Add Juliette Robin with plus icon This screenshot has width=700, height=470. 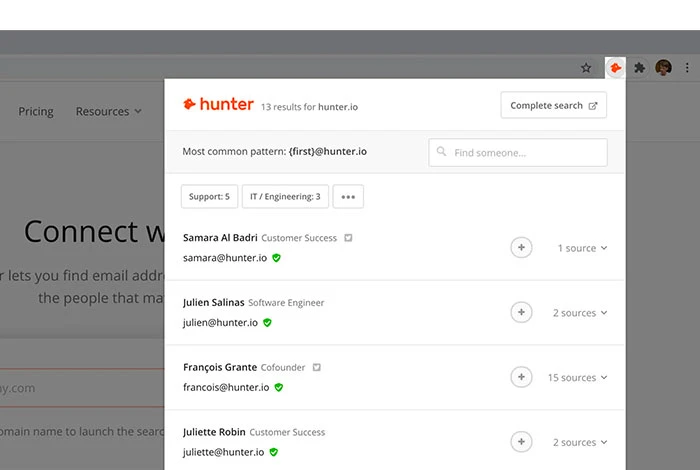[x=521, y=442]
